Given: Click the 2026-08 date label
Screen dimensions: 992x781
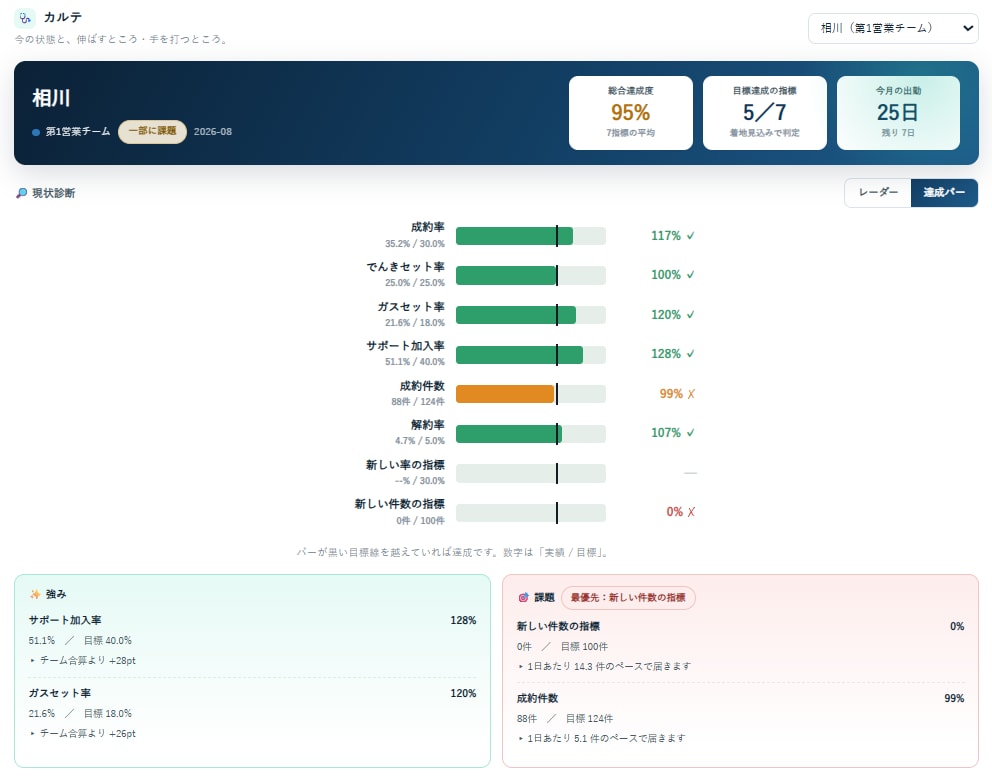Looking at the screenshot, I should coord(213,132).
